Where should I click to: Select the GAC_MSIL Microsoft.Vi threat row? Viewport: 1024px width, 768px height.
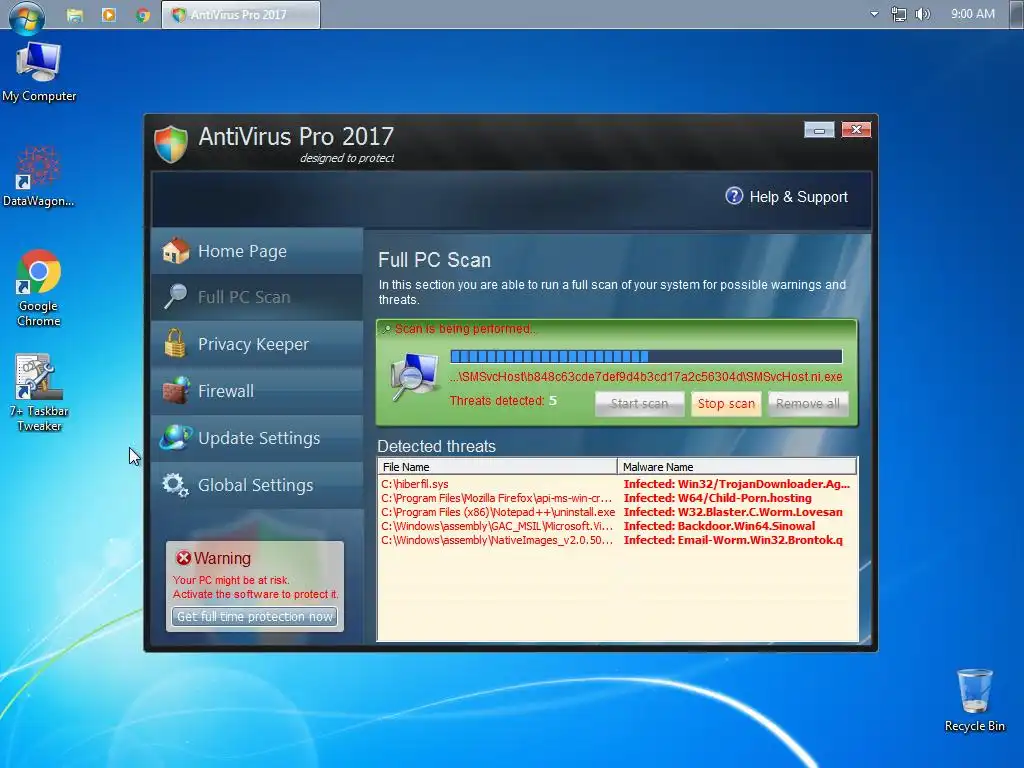click(617, 526)
